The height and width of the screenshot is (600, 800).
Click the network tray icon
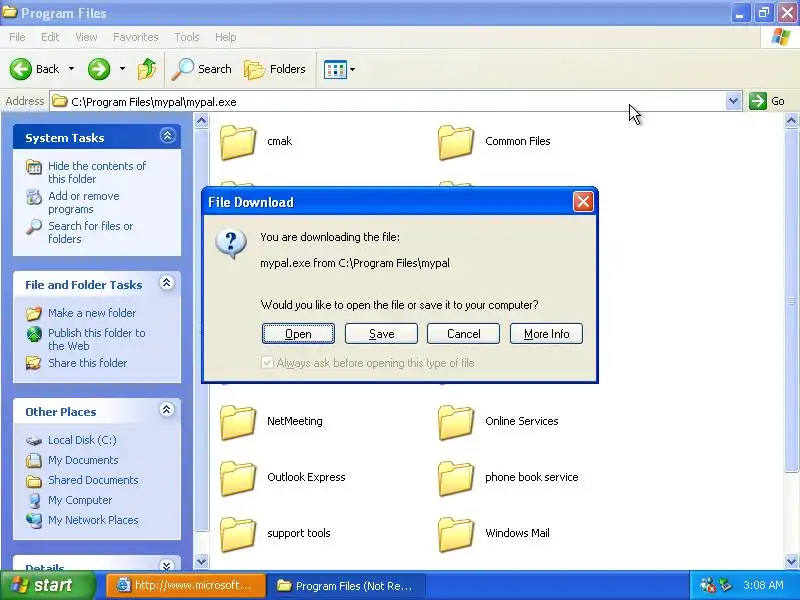pyautogui.click(x=708, y=585)
